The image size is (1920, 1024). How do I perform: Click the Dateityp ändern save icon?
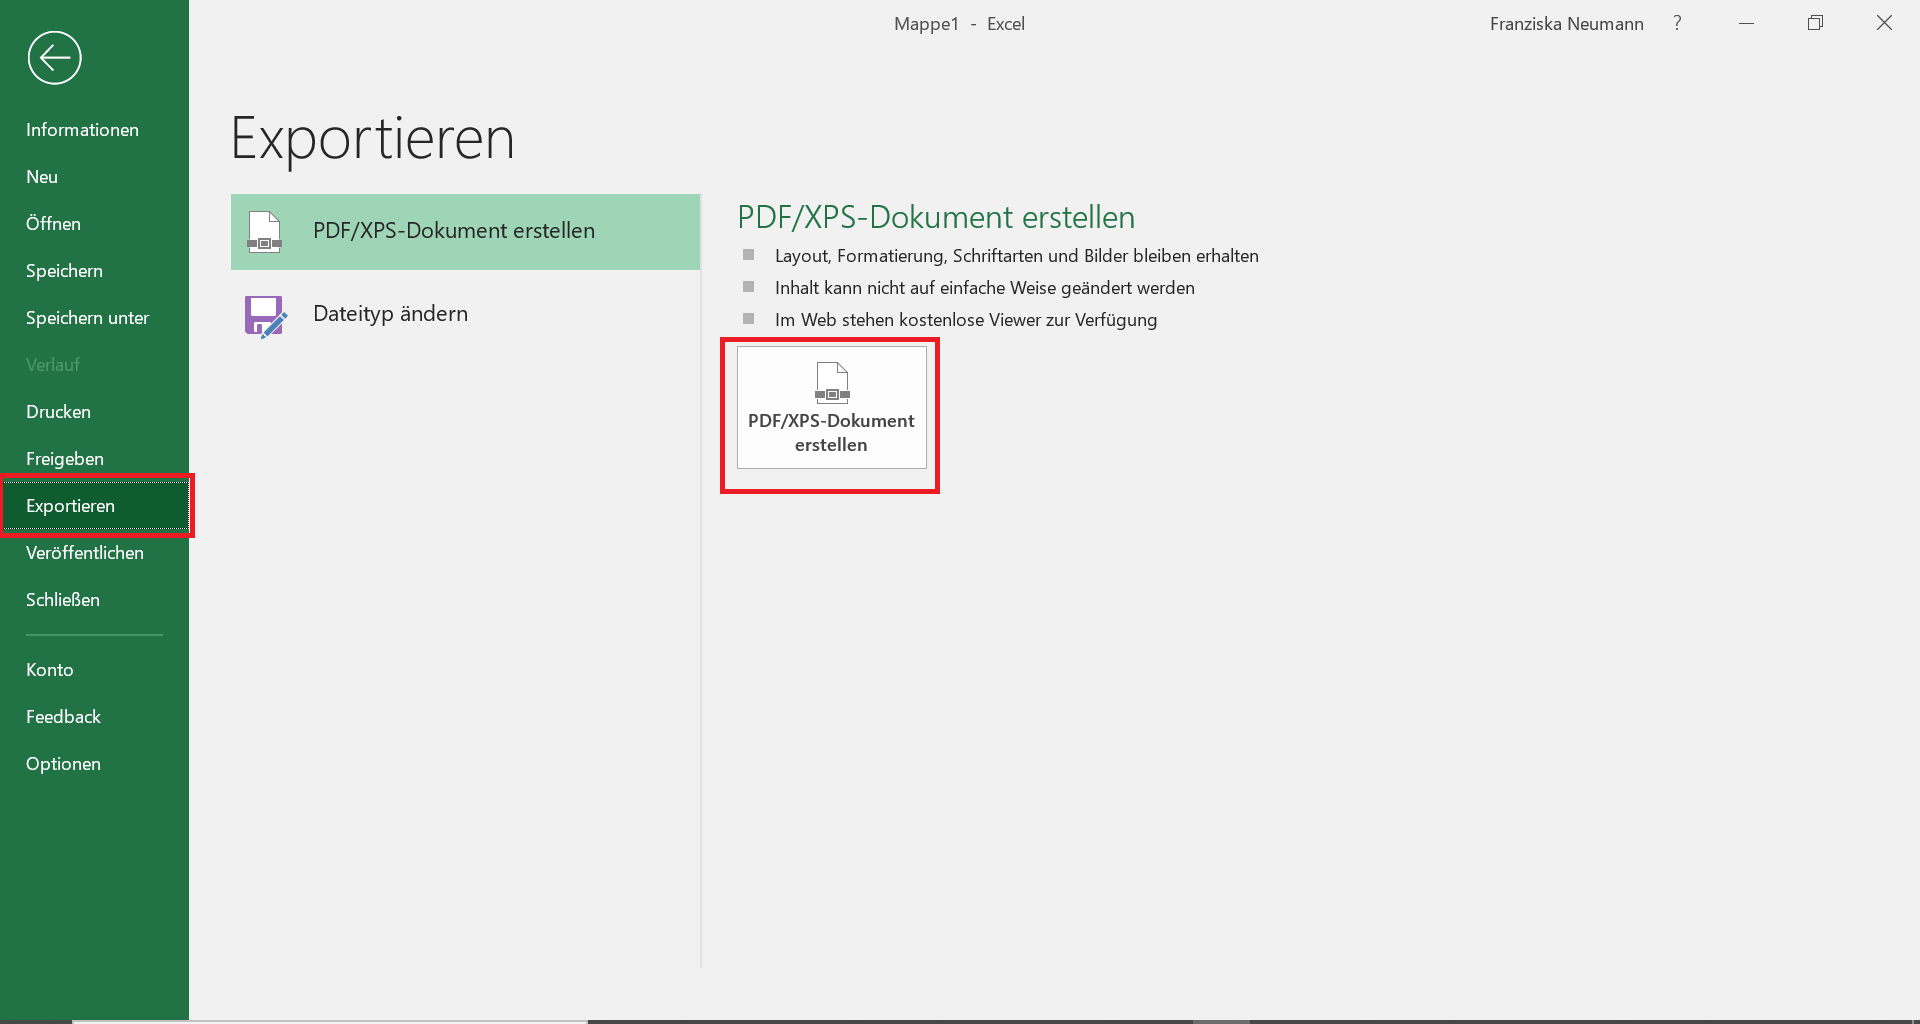click(264, 315)
